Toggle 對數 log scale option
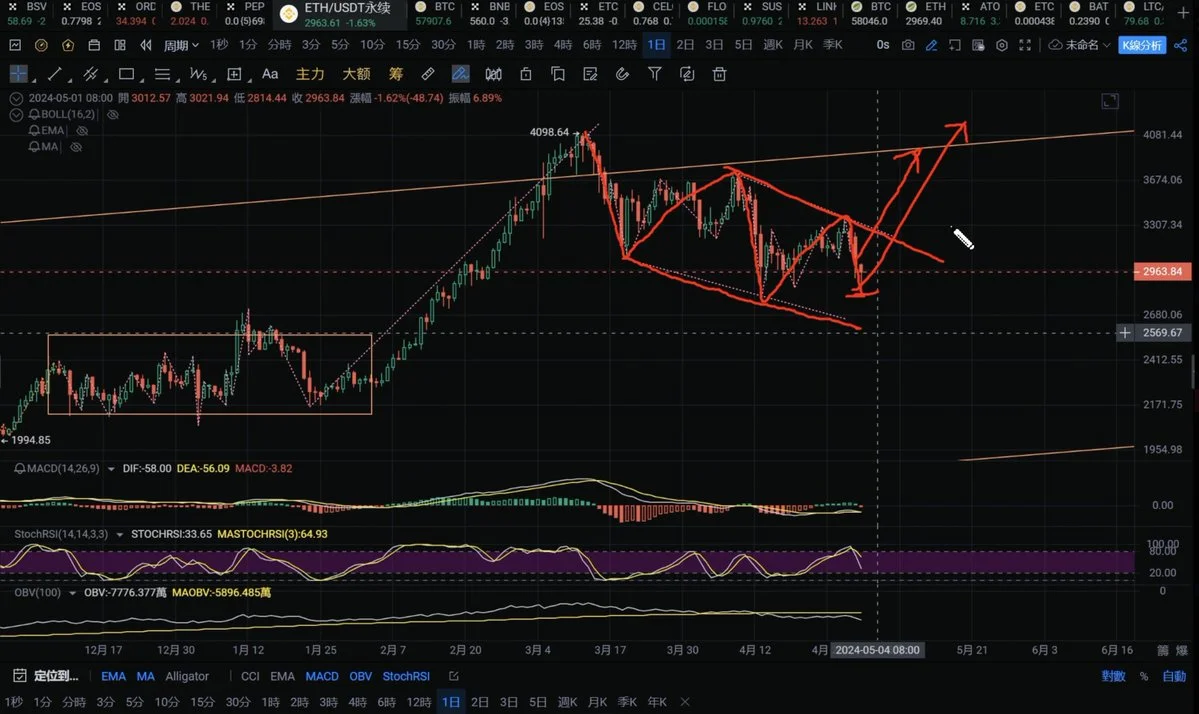 pos(1113,677)
